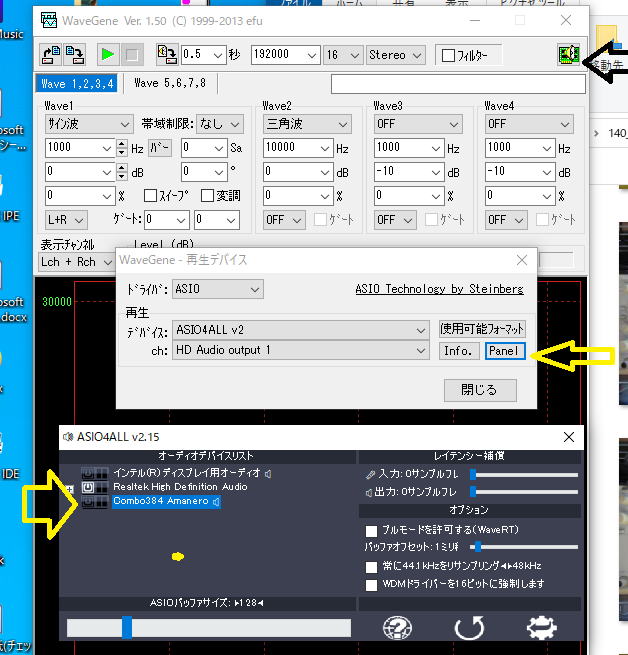Enable always resample 44.1kHz to 48kHz checkbox
Screen dimensions: 628x655
click(371, 567)
